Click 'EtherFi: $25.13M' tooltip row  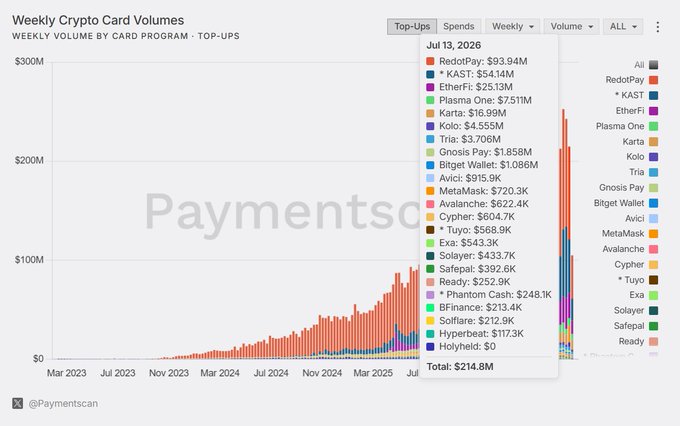coord(469,87)
